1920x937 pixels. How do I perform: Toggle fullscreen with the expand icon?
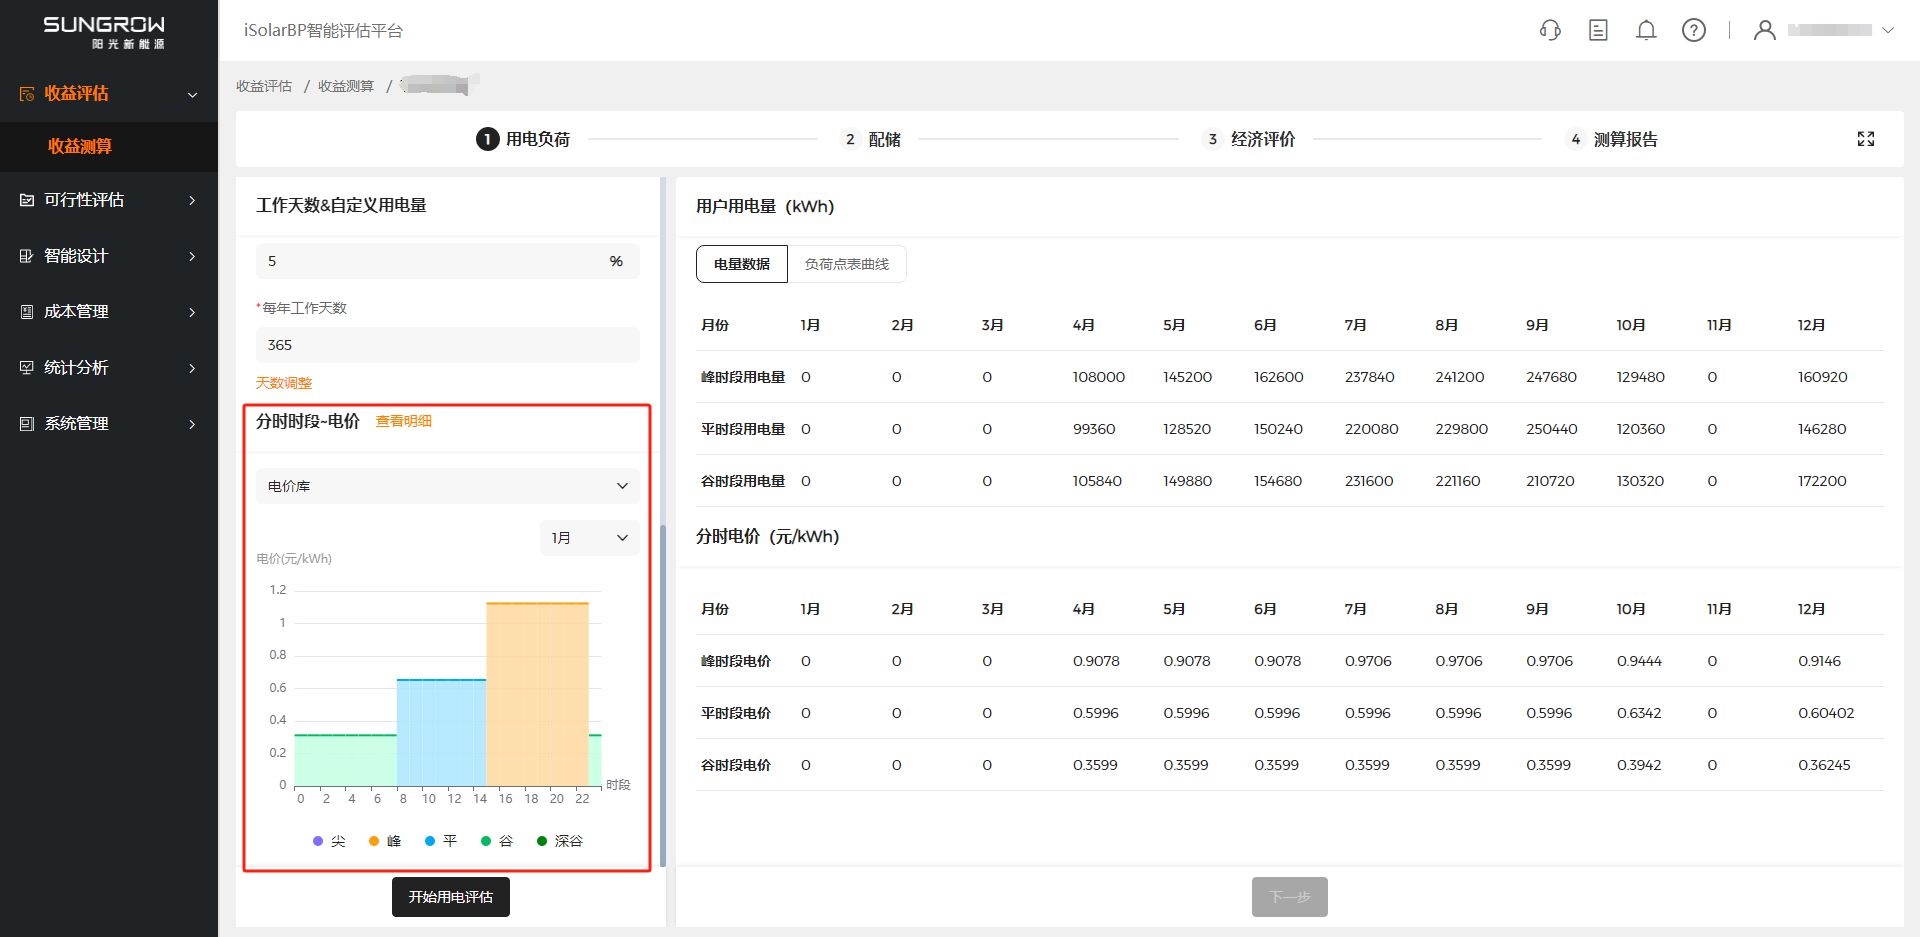coord(1866,139)
